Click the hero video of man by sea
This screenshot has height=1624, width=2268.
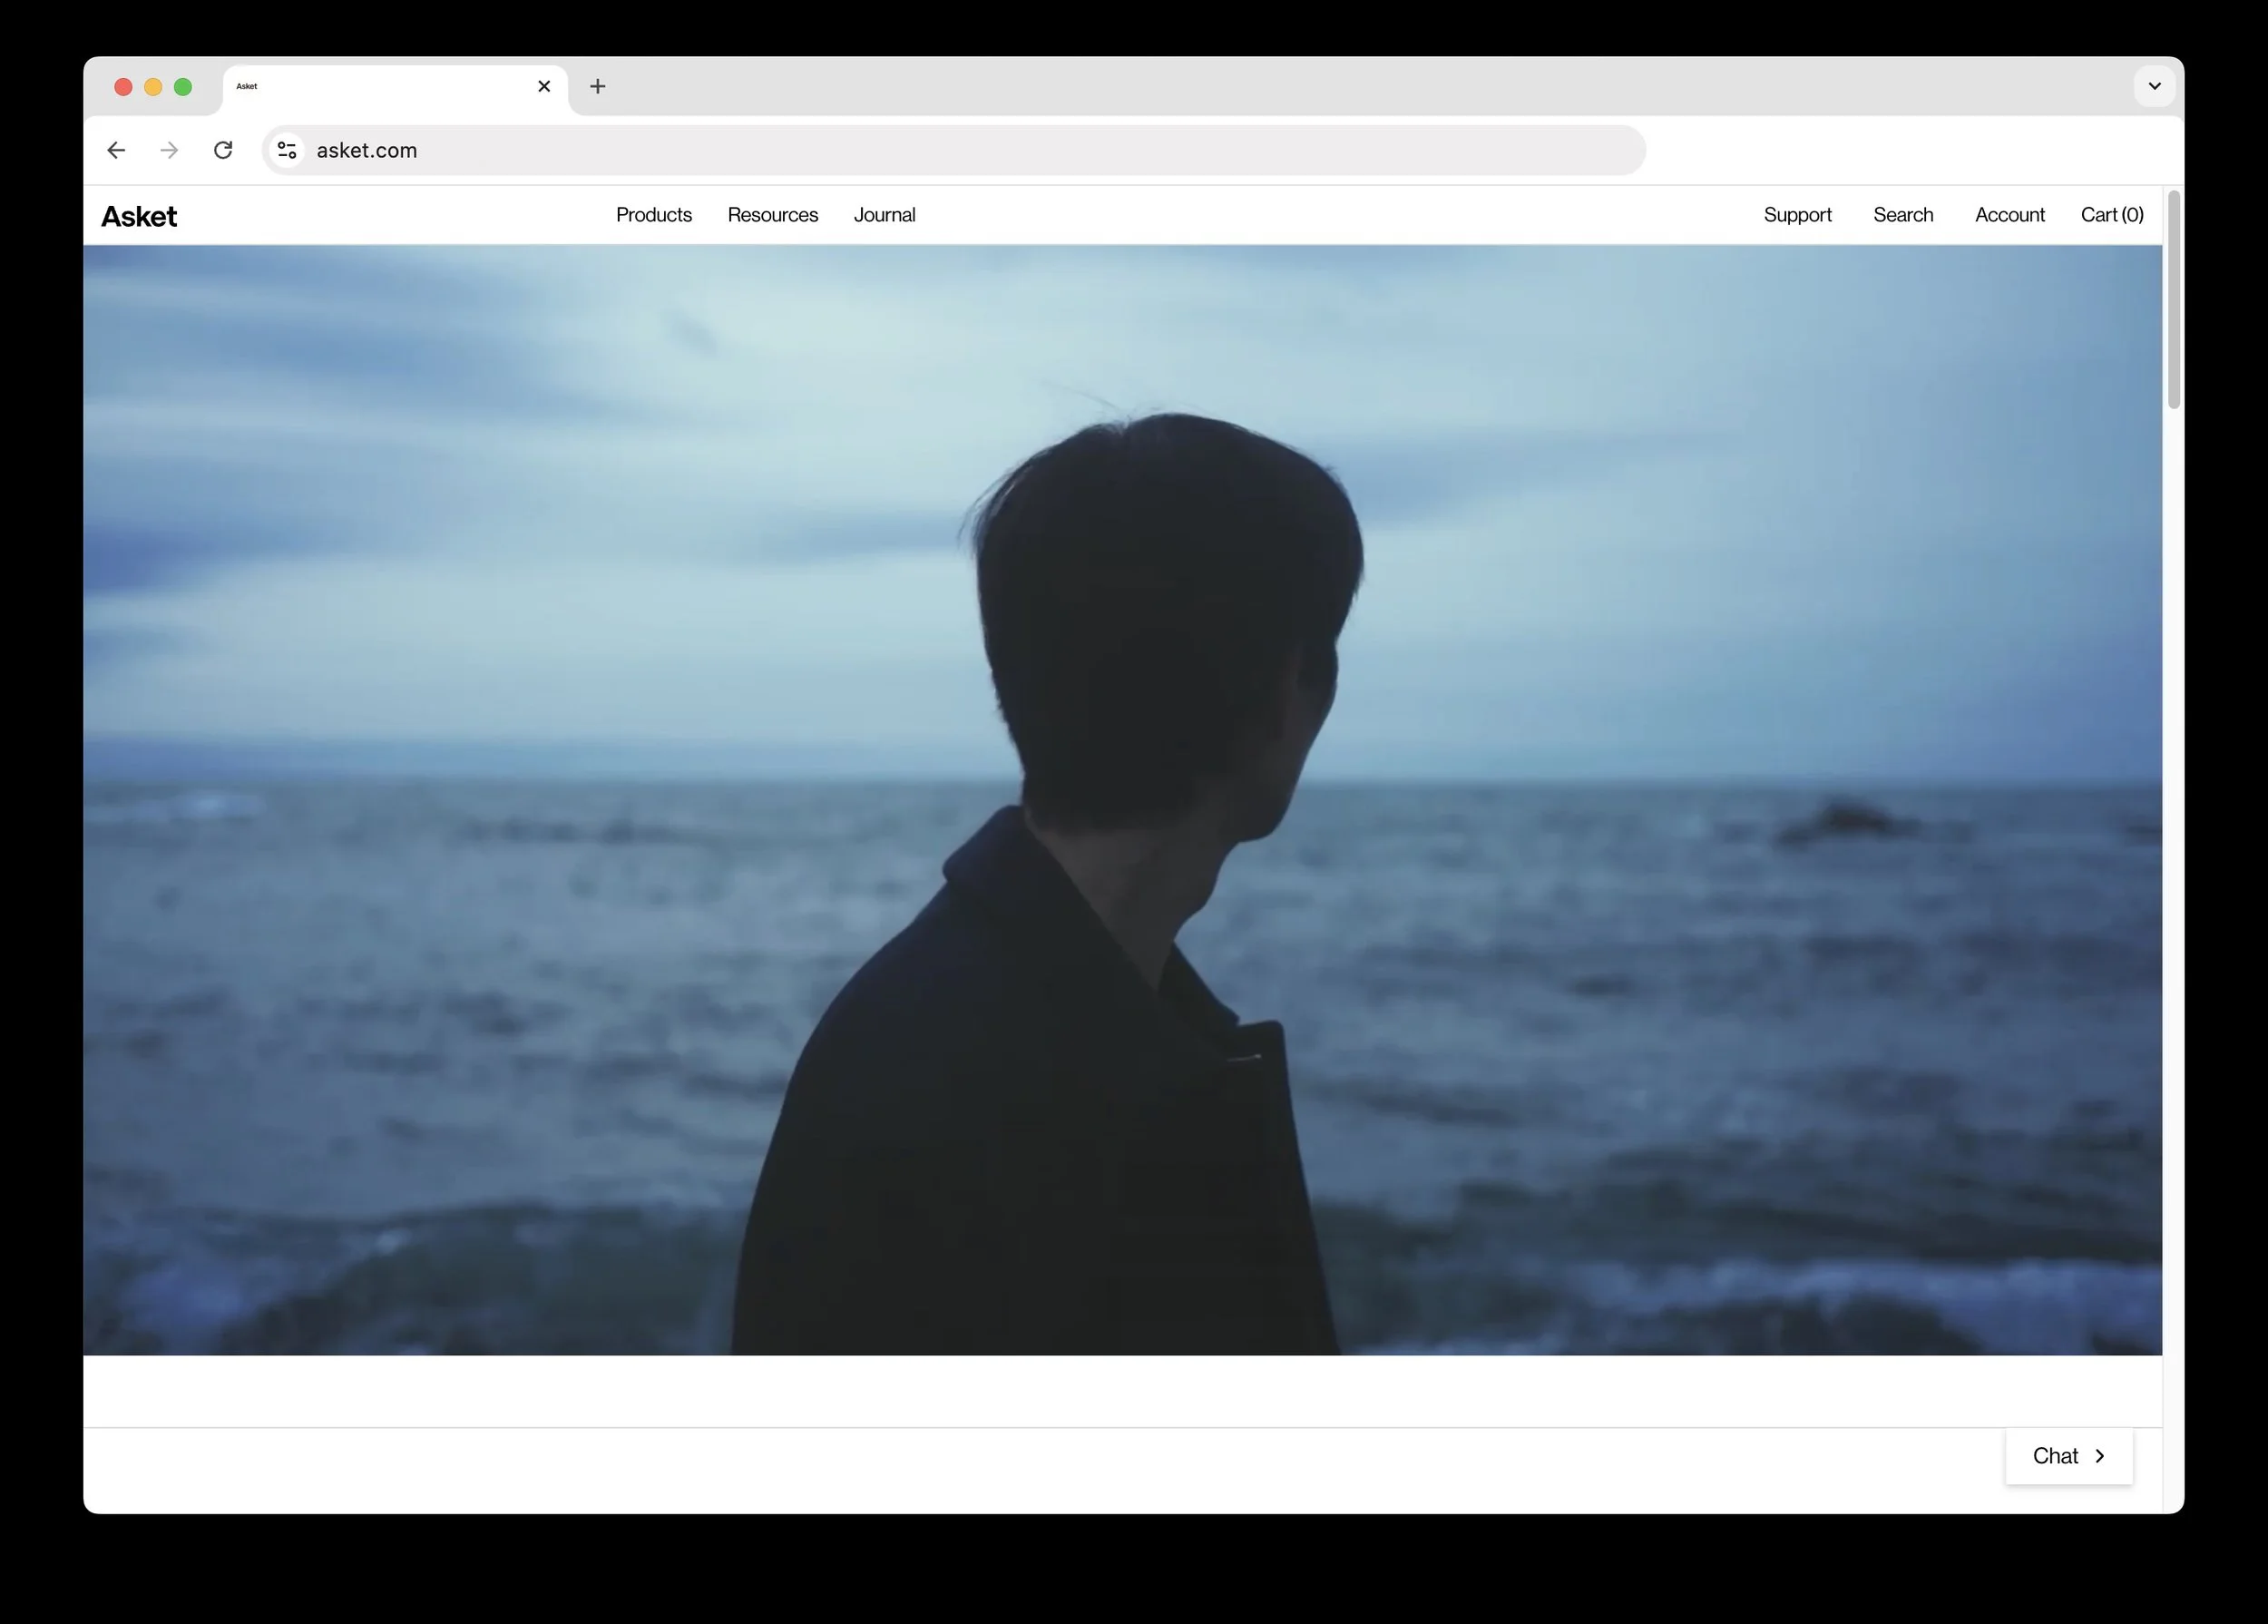[x=1122, y=800]
